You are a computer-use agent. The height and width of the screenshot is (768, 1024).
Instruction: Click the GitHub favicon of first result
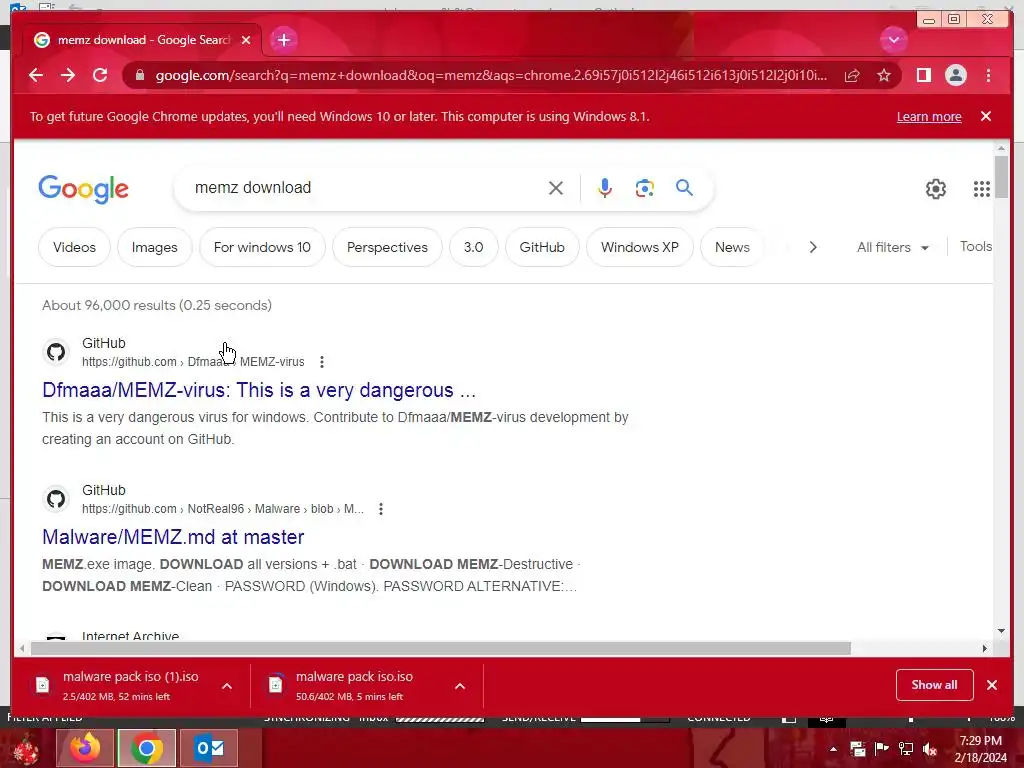tap(56, 352)
